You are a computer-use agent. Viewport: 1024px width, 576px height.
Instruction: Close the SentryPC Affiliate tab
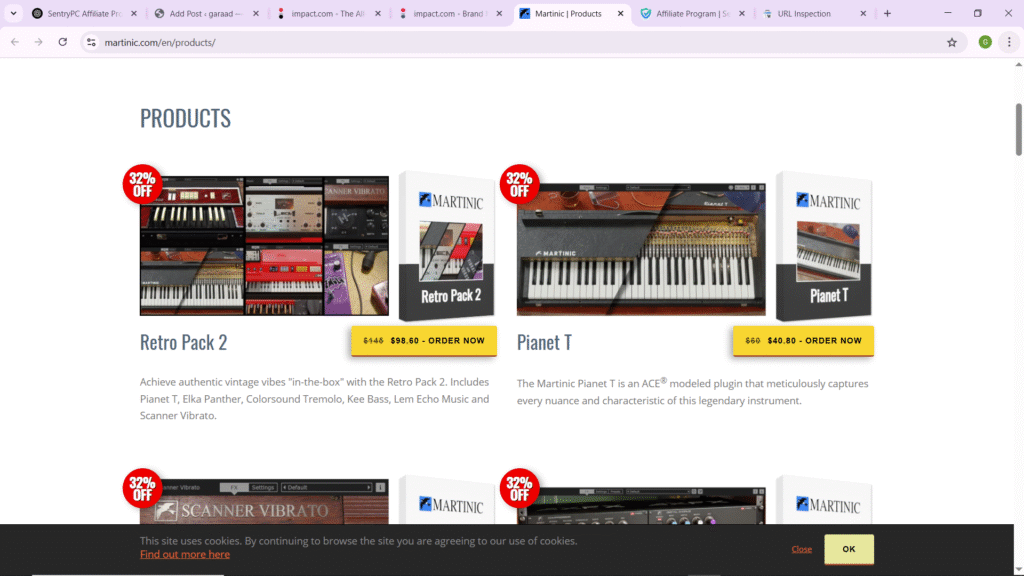134,13
